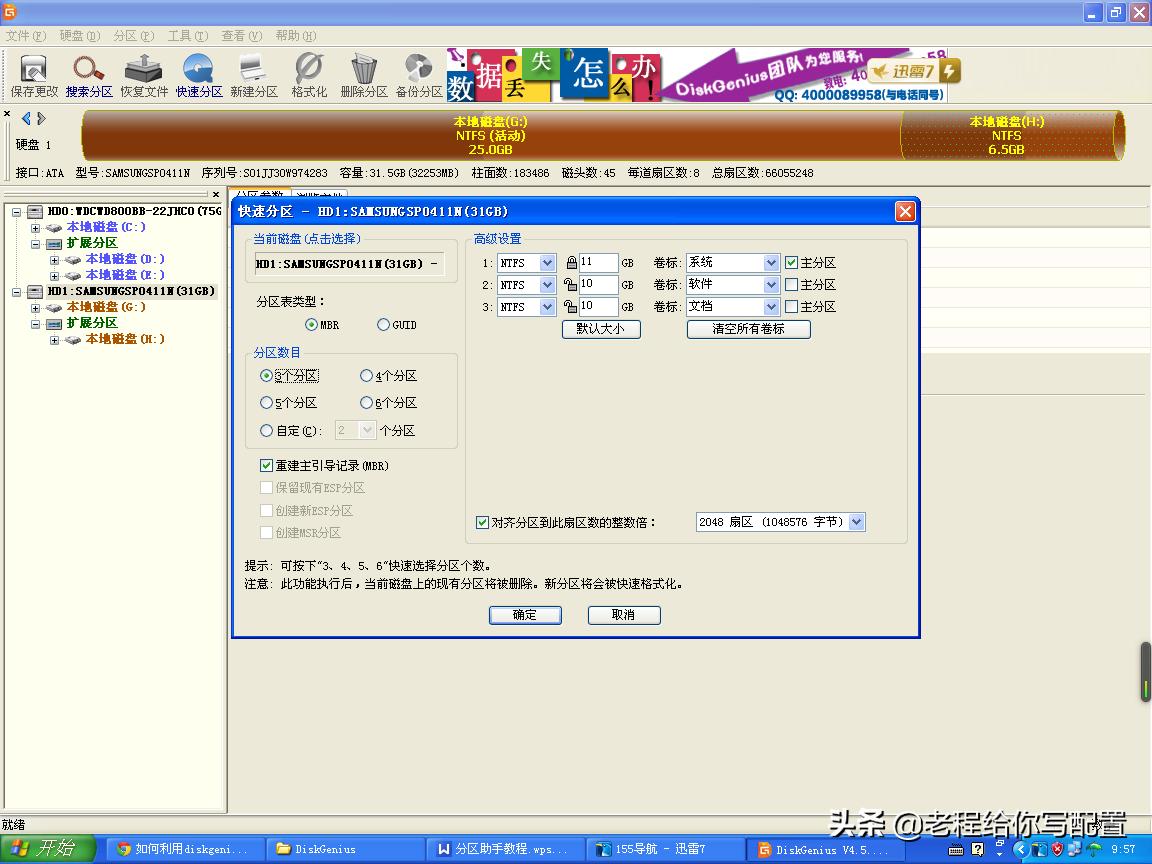Click the partition size input showing 11
1152x864 pixels.
(x=600, y=262)
